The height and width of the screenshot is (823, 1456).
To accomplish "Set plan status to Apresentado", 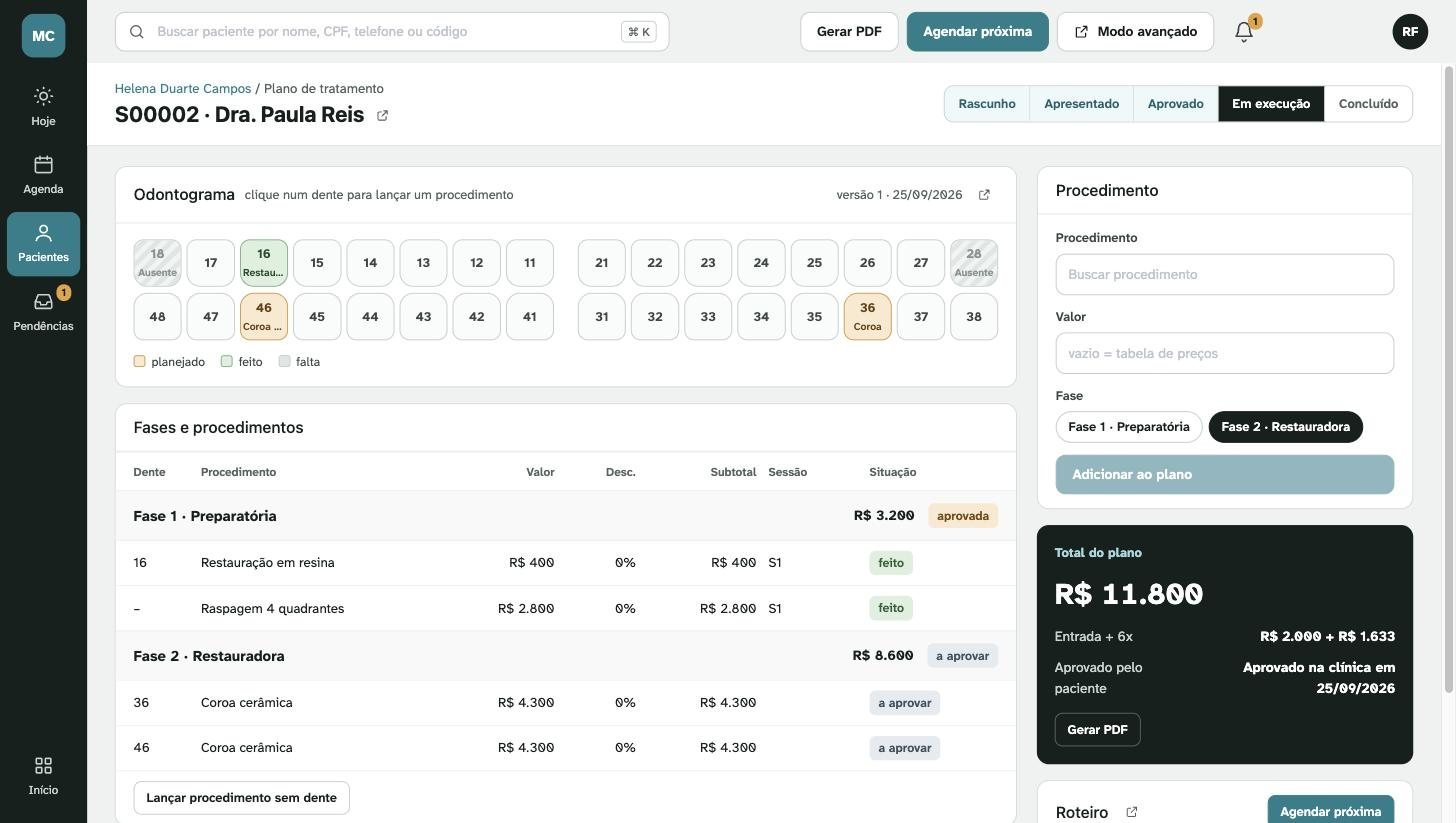I will (x=1081, y=104).
